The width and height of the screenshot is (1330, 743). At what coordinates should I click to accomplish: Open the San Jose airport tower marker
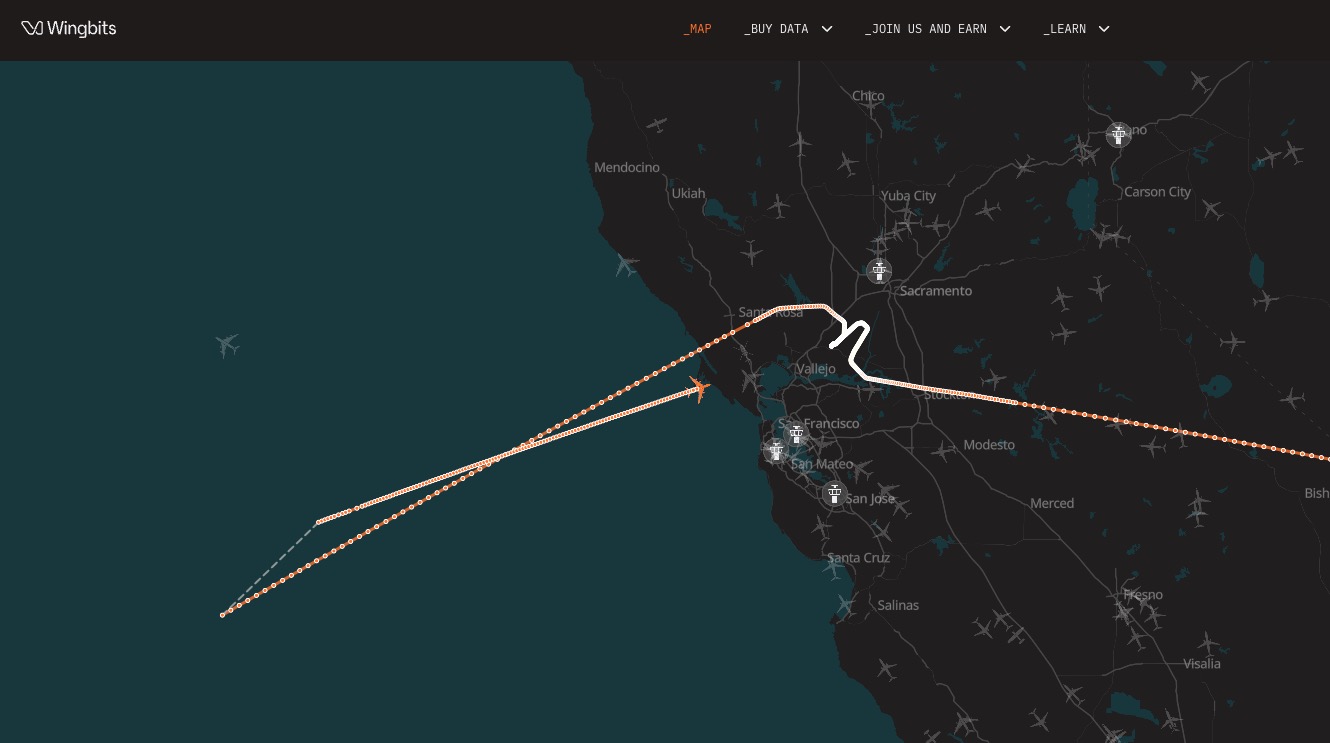click(x=834, y=492)
